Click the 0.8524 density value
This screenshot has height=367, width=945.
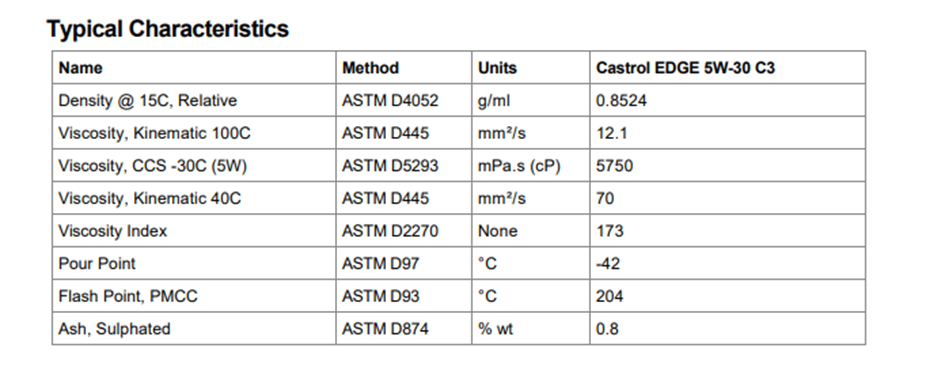point(621,101)
